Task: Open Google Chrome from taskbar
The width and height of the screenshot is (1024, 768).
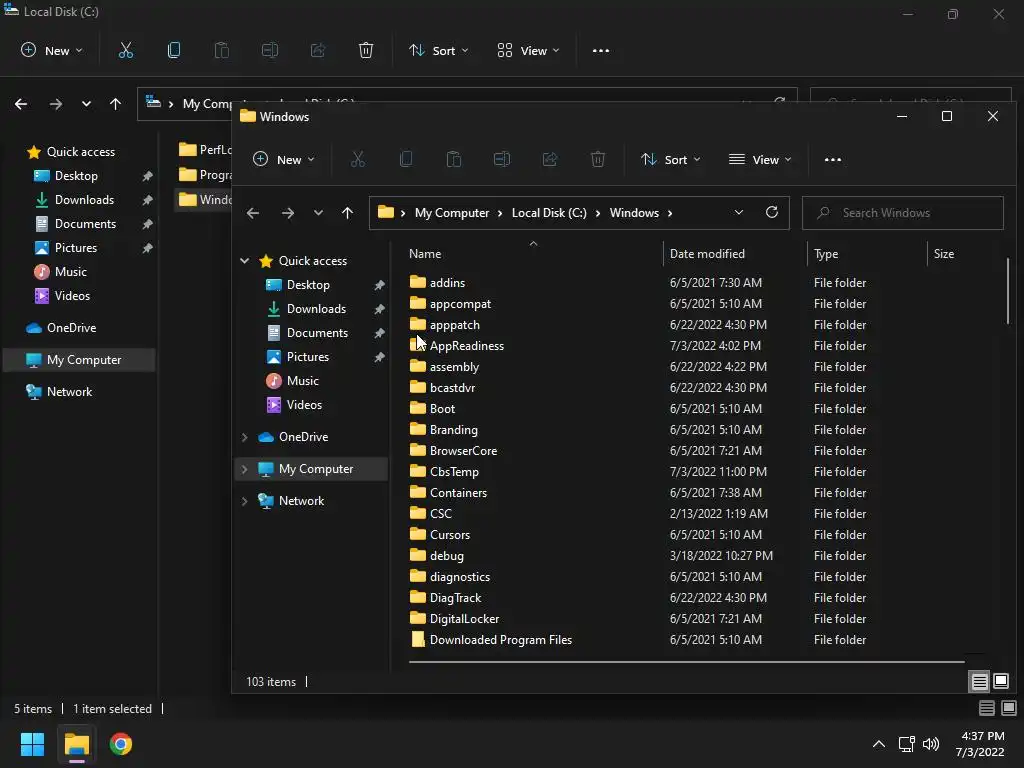Action: [121, 744]
